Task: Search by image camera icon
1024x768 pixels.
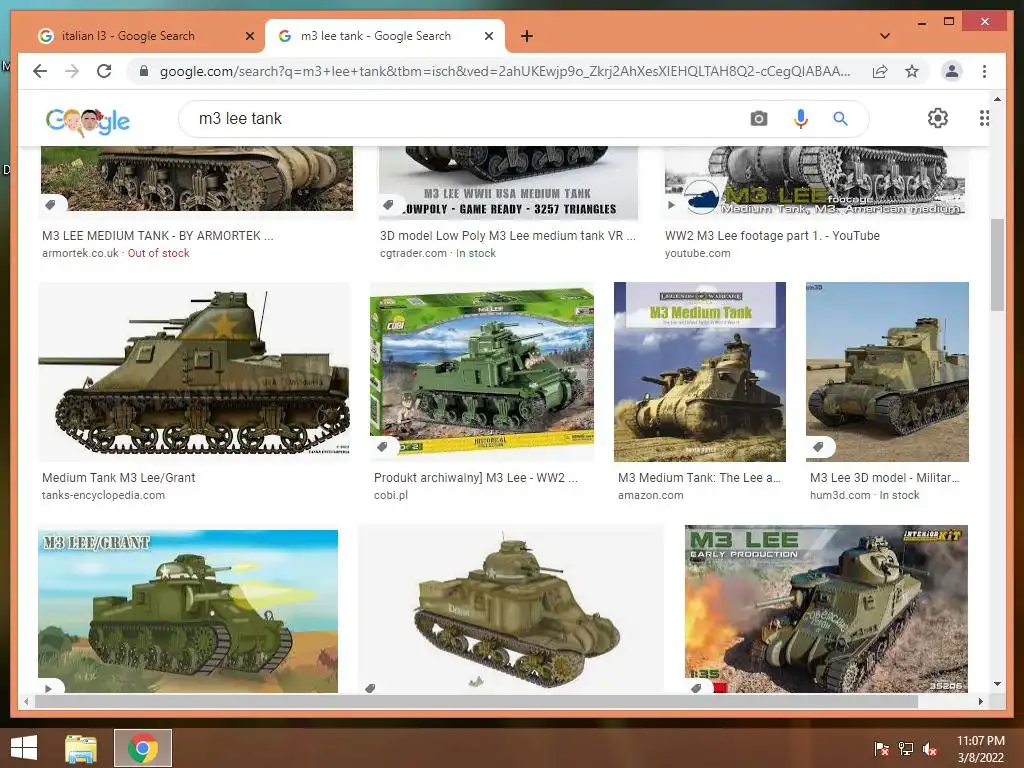Action: click(x=759, y=119)
